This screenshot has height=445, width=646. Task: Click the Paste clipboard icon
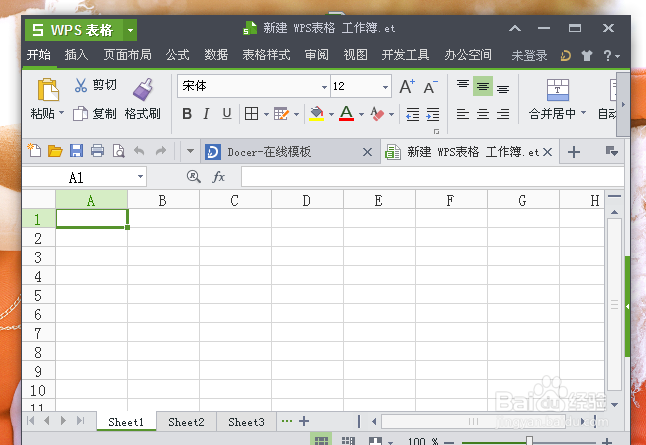click(48, 89)
